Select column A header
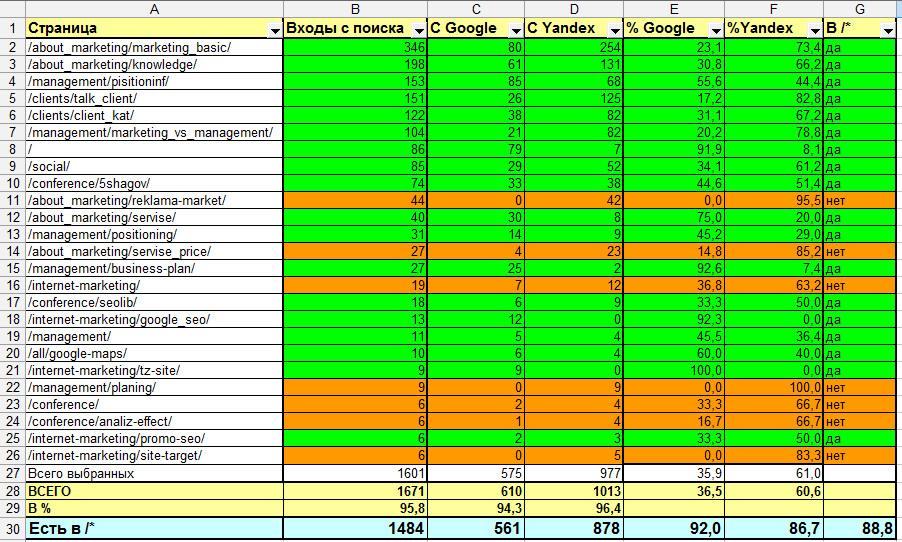 [x=153, y=9]
